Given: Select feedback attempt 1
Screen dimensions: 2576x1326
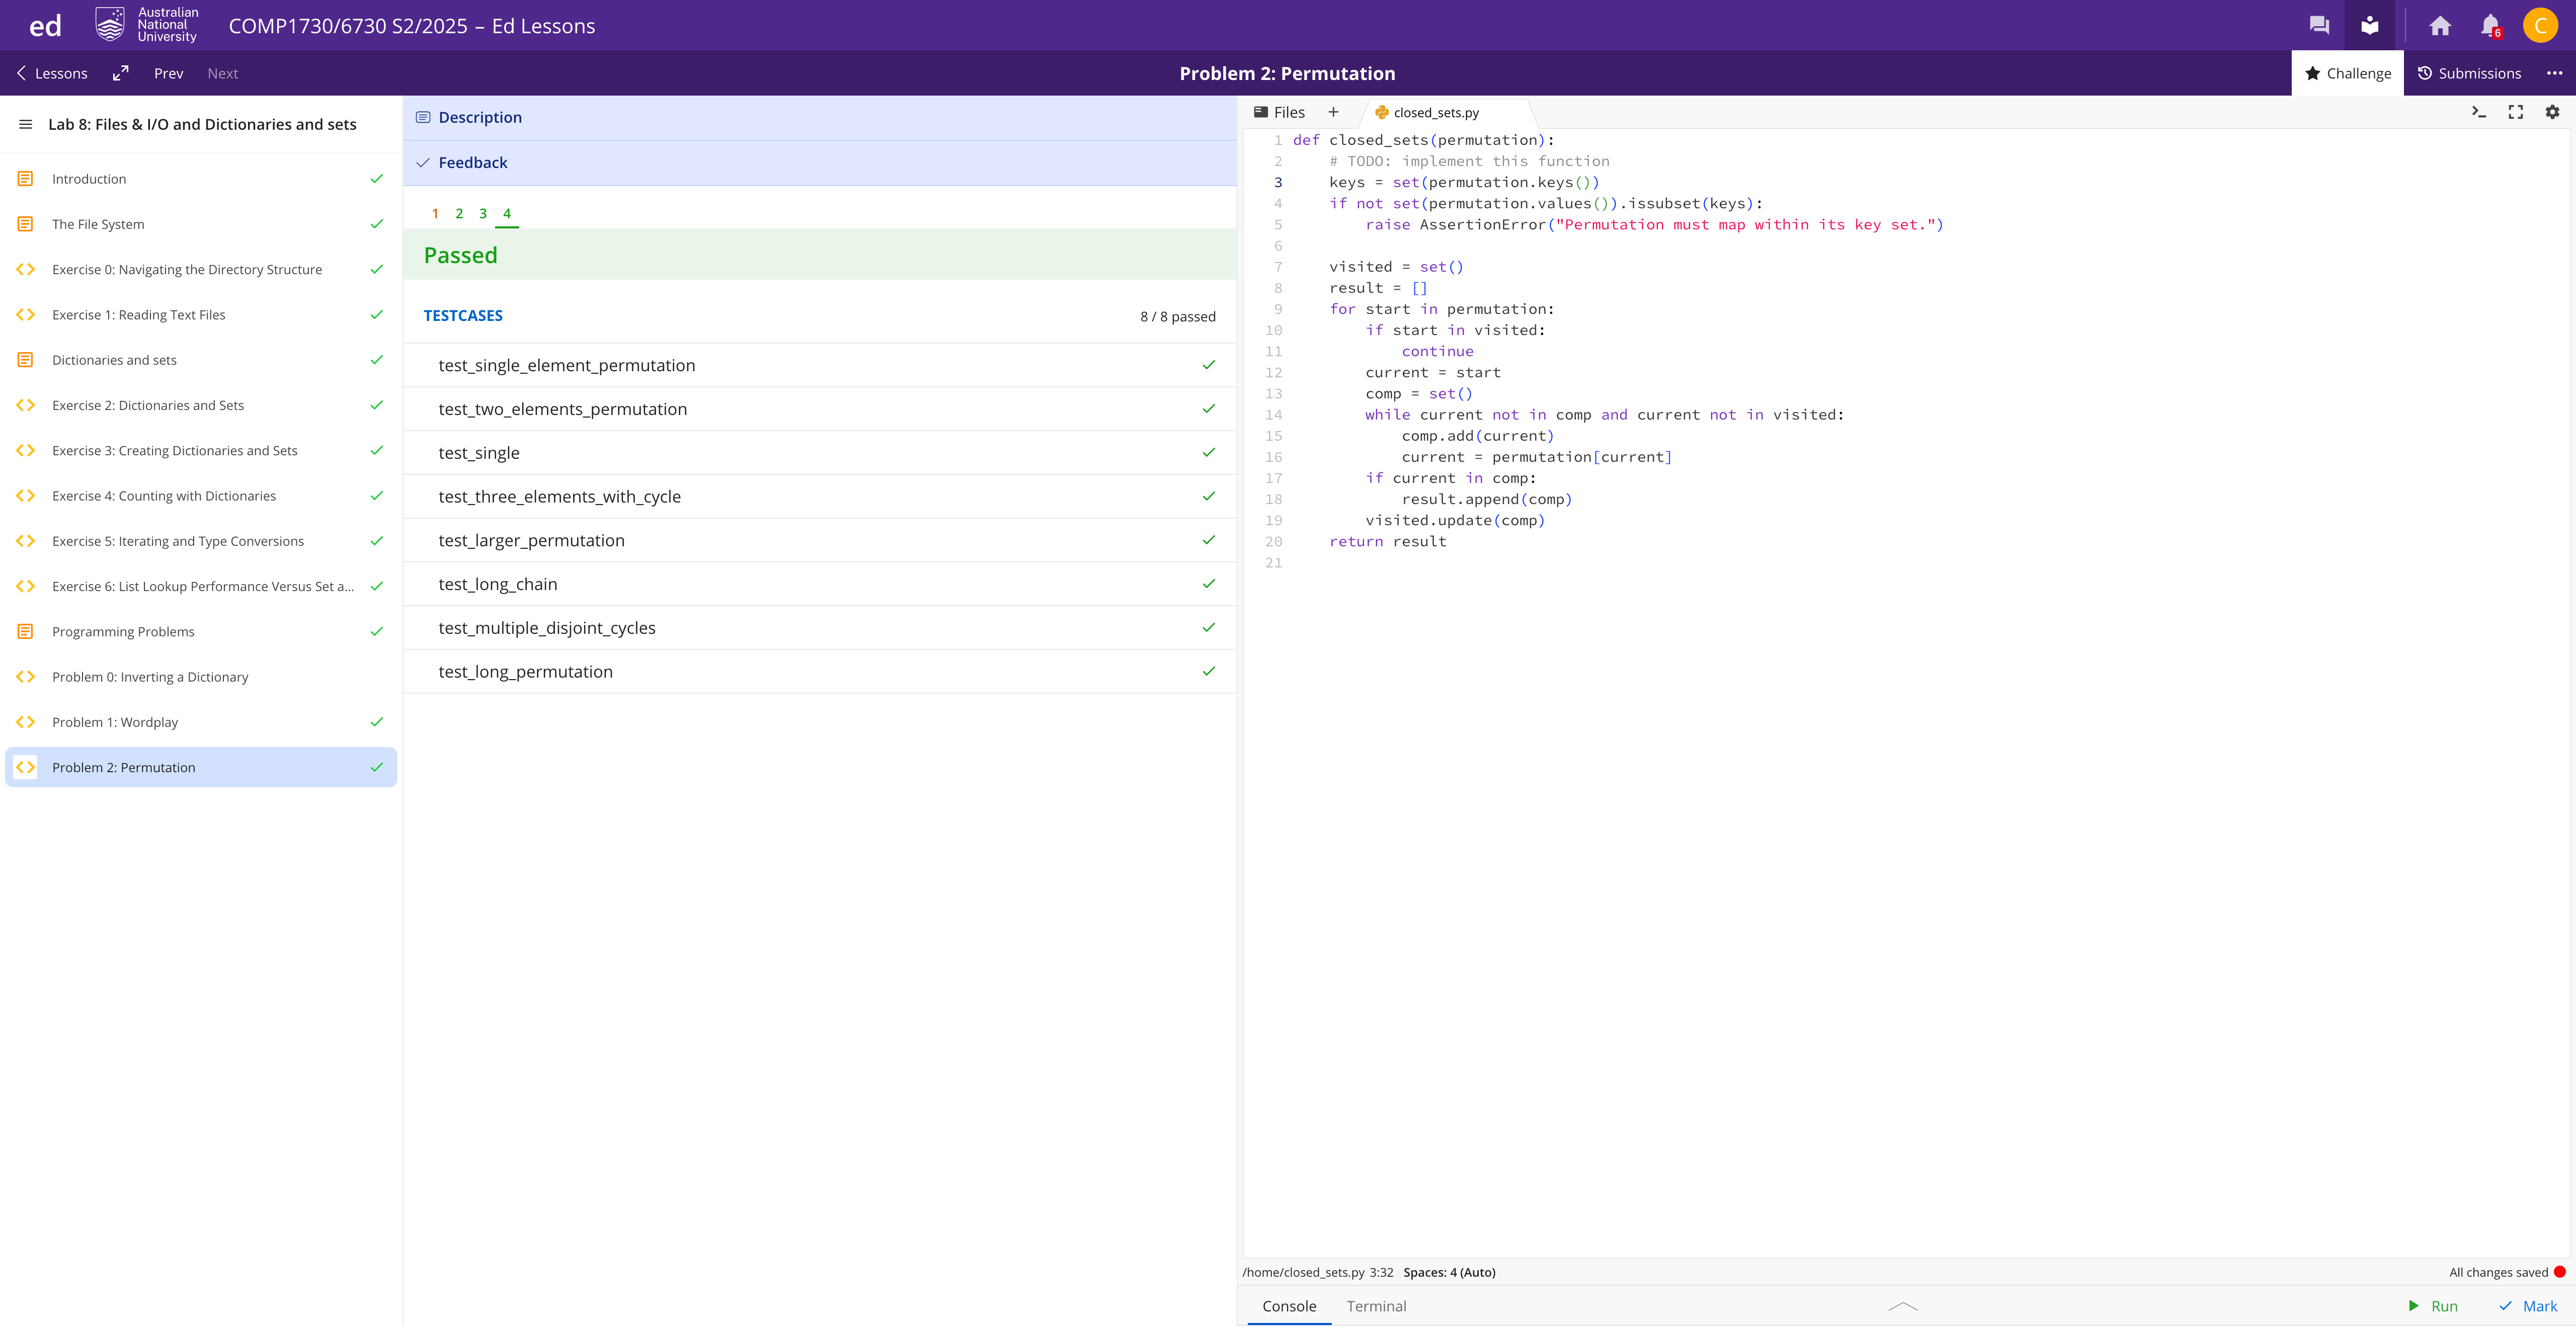Looking at the screenshot, I should (435, 213).
